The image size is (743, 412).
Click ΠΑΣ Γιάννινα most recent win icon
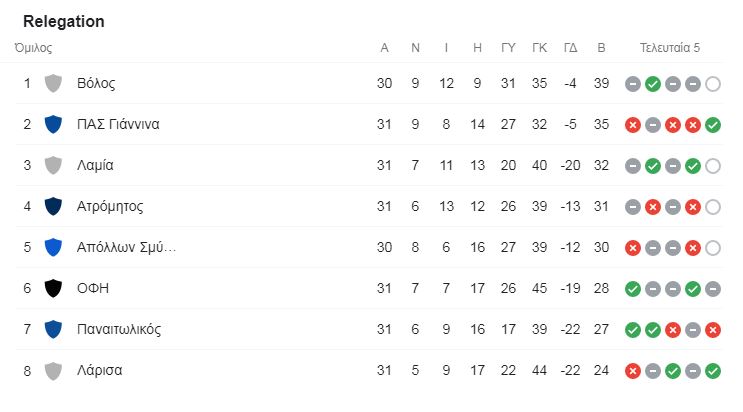[x=713, y=125]
